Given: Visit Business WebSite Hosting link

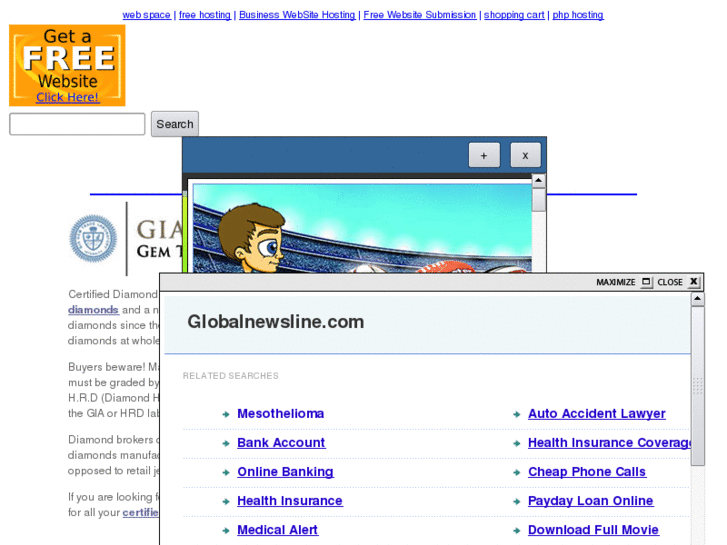Looking at the screenshot, I should pyautogui.click(x=297, y=15).
